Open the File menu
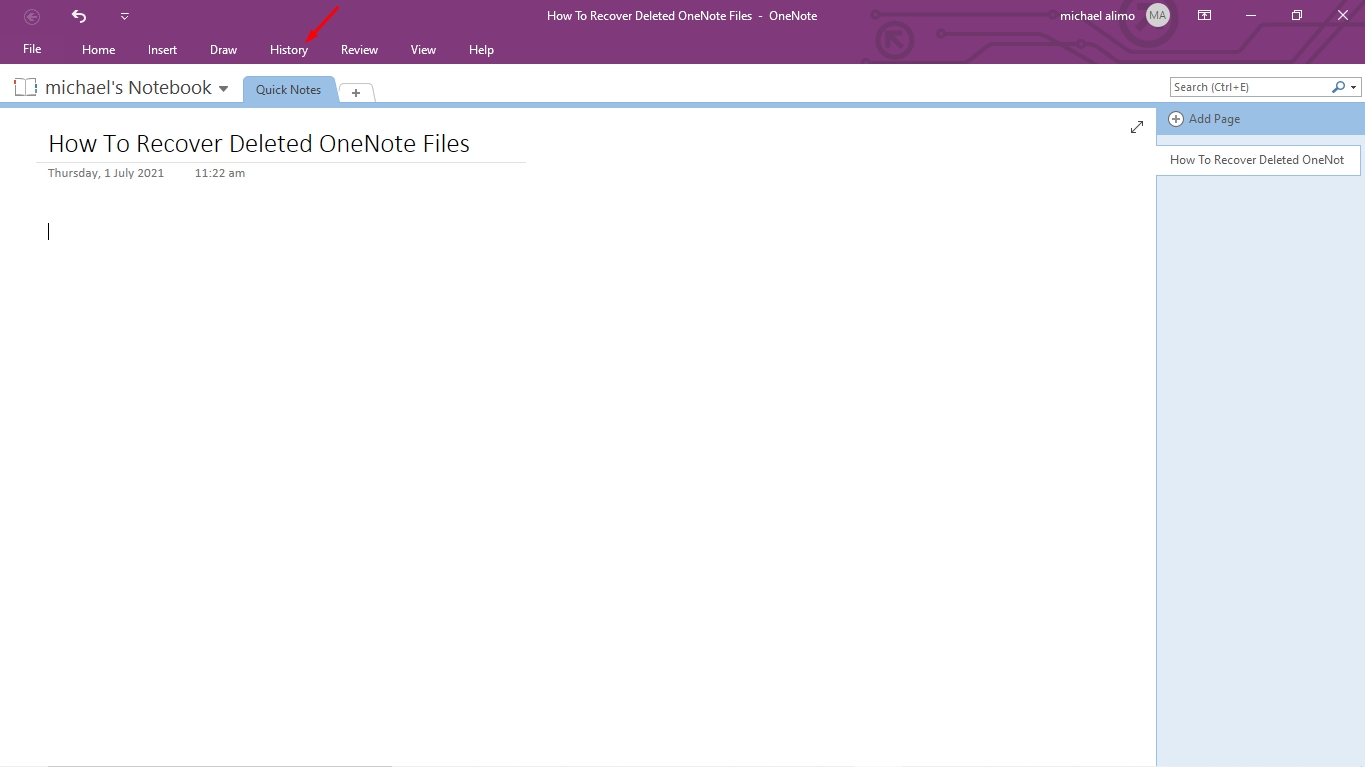This screenshot has height=767, width=1365. pyautogui.click(x=32, y=49)
